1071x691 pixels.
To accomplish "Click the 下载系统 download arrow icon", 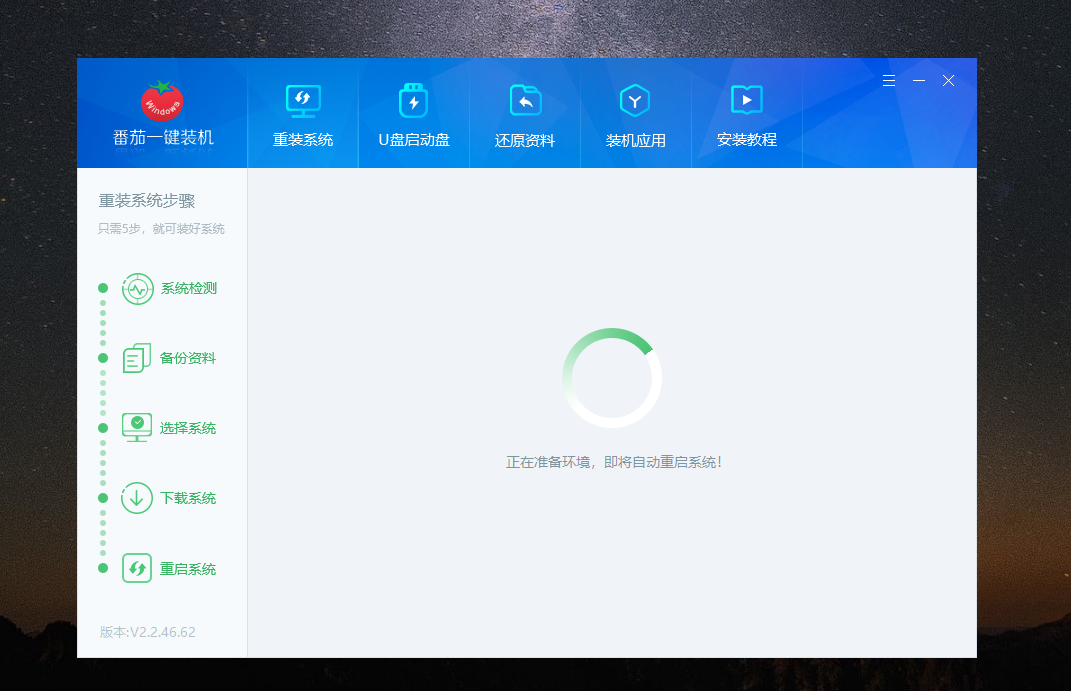I will (137, 498).
